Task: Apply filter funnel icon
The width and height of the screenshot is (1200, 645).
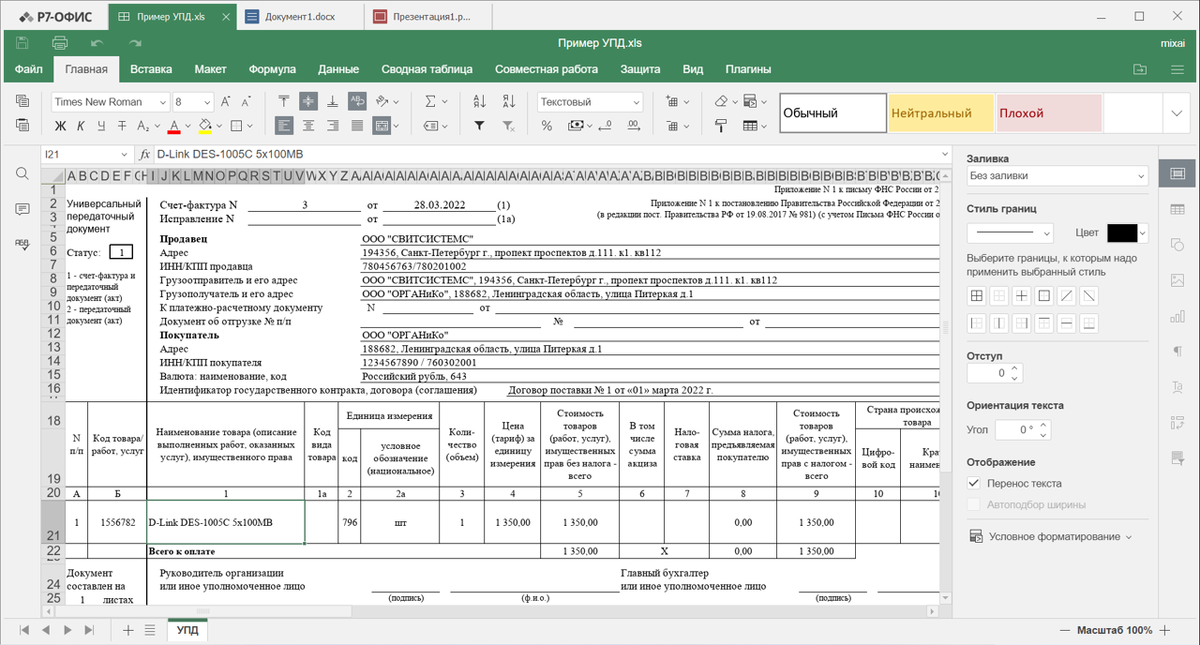Action: pos(479,126)
